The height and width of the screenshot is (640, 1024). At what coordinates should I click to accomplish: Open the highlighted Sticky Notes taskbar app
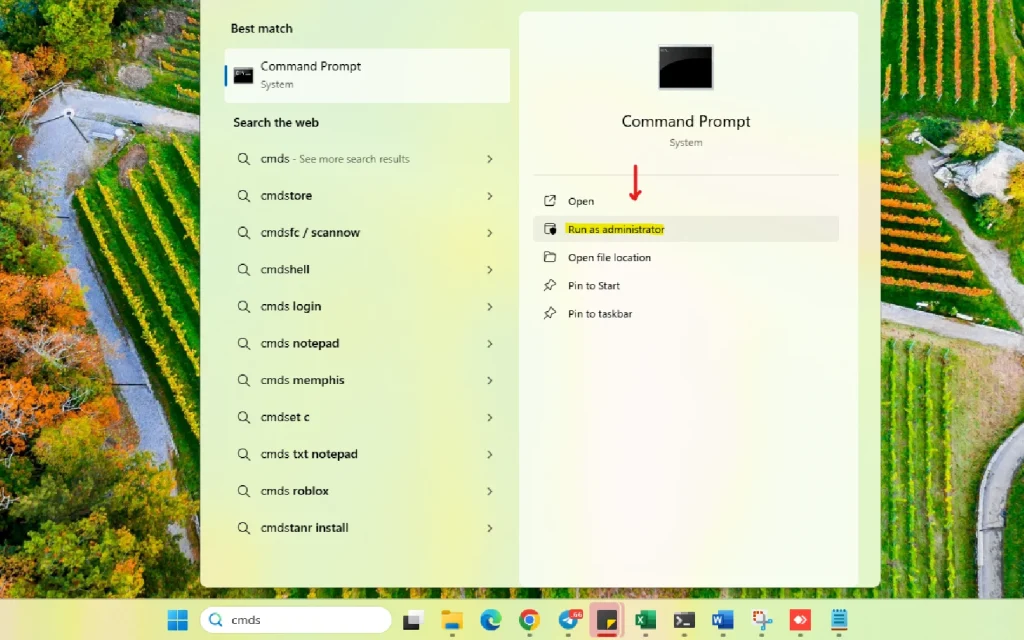coord(607,620)
